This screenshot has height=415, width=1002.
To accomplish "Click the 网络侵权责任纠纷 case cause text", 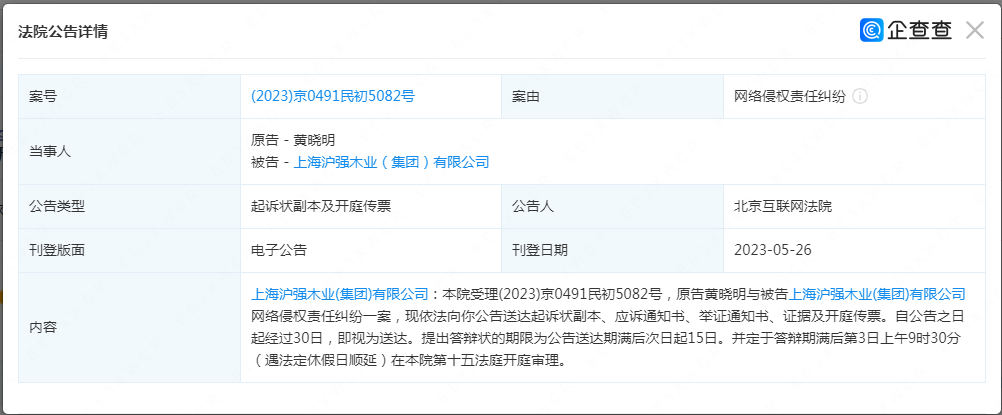I will [x=790, y=97].
